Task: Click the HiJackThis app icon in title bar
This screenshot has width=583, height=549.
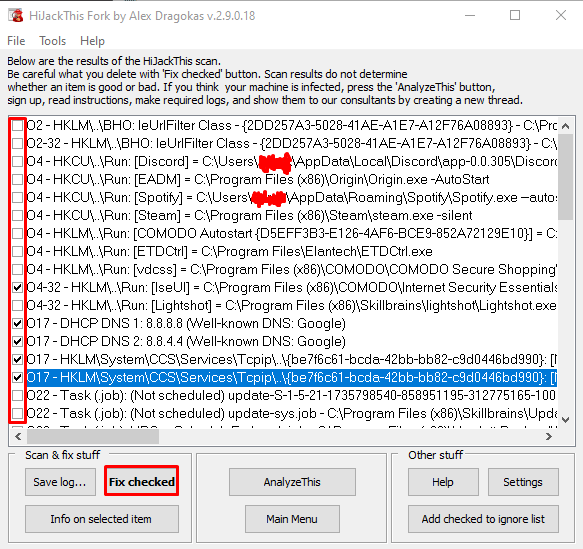Action: [x=15, y=16]
